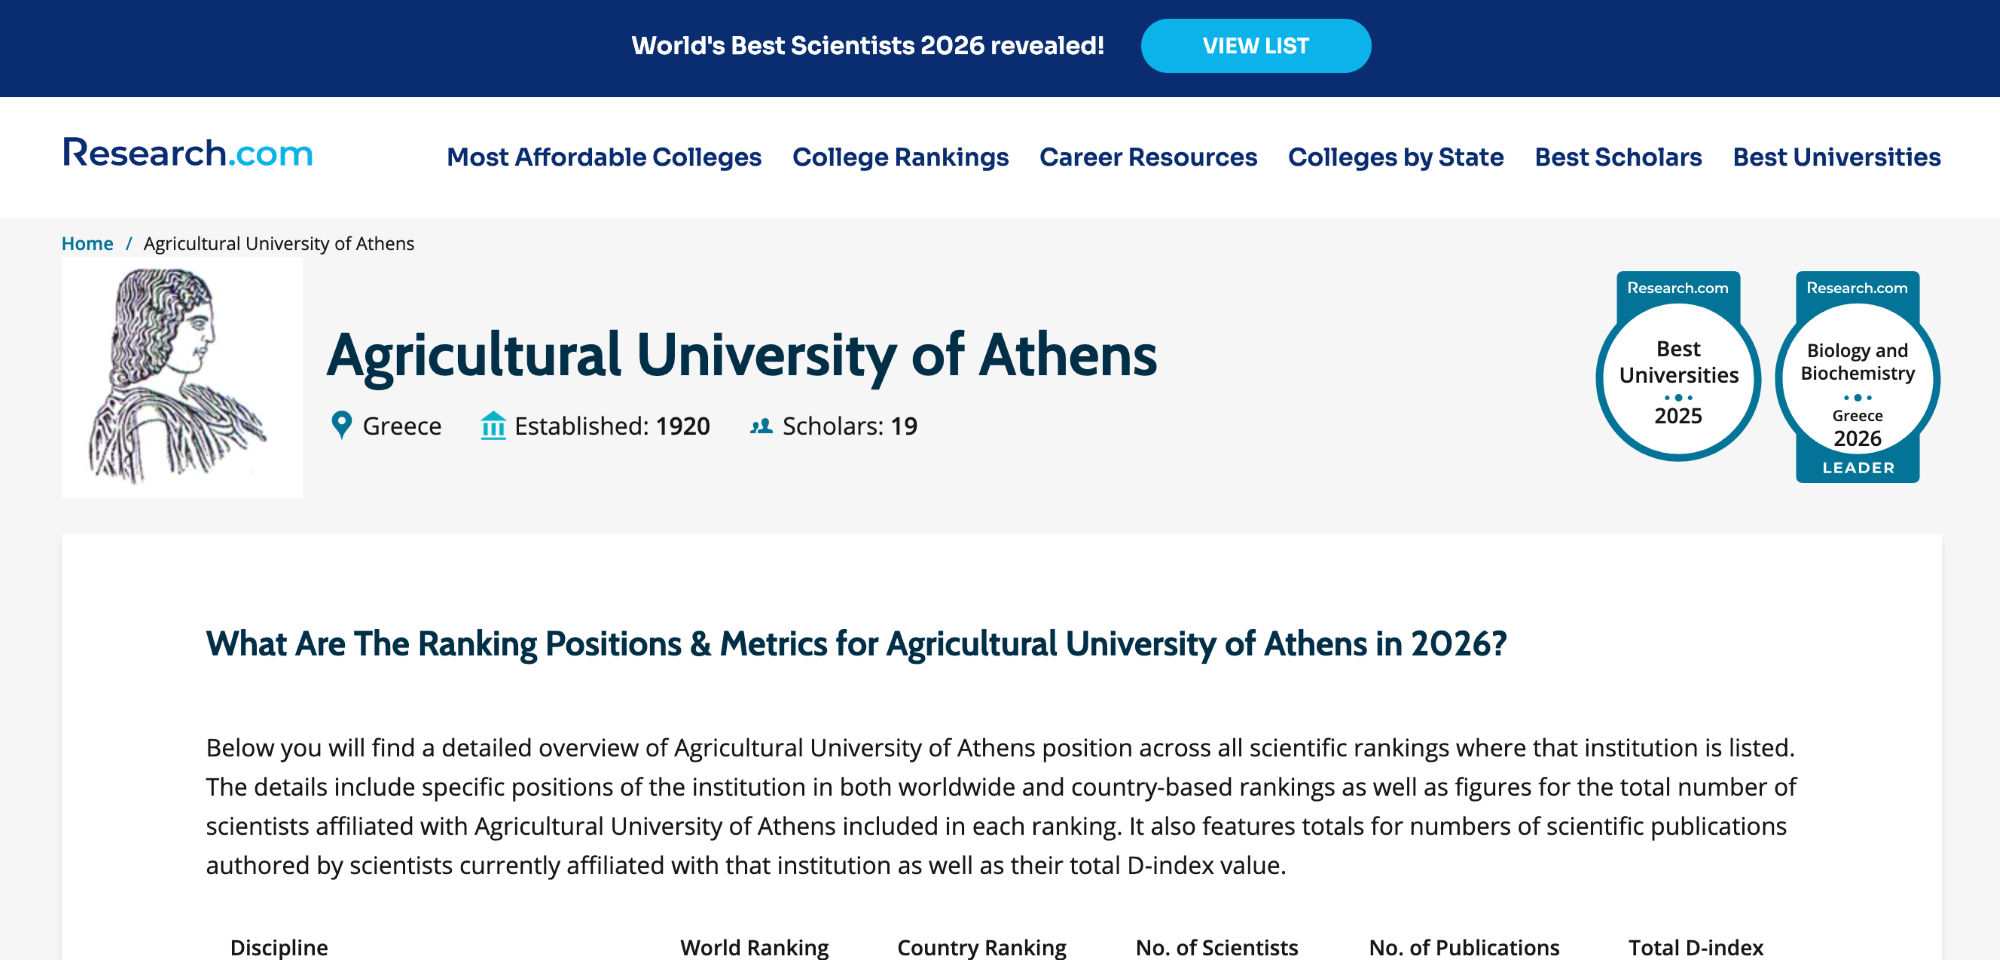The height and width of the screenshot is (960, 2000).
Task: Open Career Resources menu item
Action: (x=1148, y=157)
